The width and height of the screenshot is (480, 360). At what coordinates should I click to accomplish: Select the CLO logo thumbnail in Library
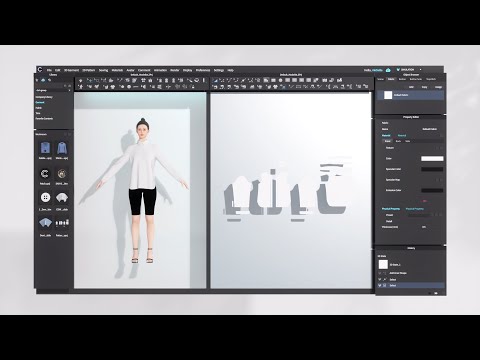(x=45, y=174)
